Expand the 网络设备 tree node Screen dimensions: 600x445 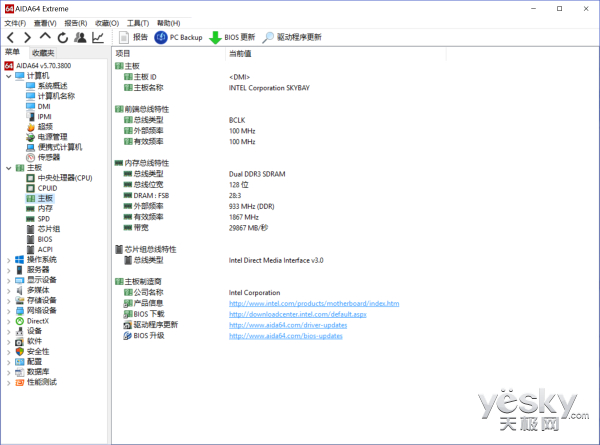pyautogui.click(x=8, y=311)
